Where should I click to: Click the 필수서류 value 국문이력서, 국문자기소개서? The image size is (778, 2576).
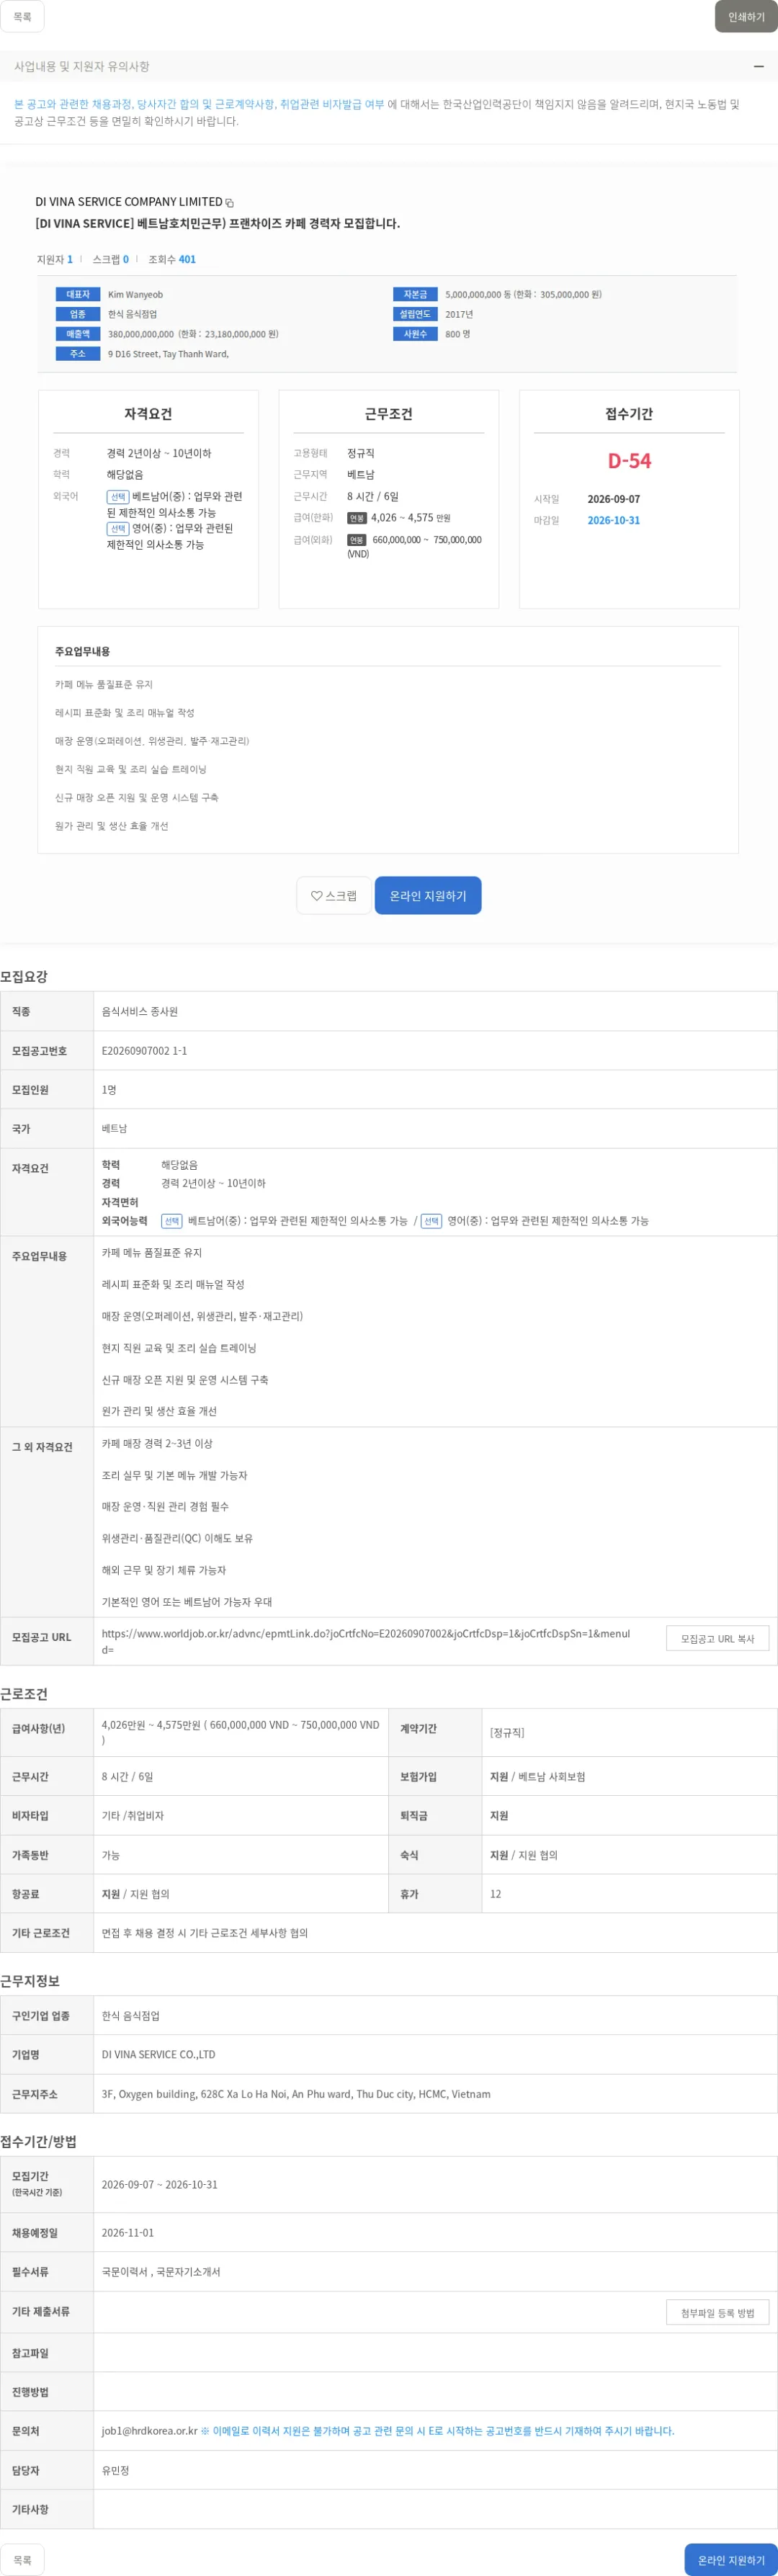161,2272
